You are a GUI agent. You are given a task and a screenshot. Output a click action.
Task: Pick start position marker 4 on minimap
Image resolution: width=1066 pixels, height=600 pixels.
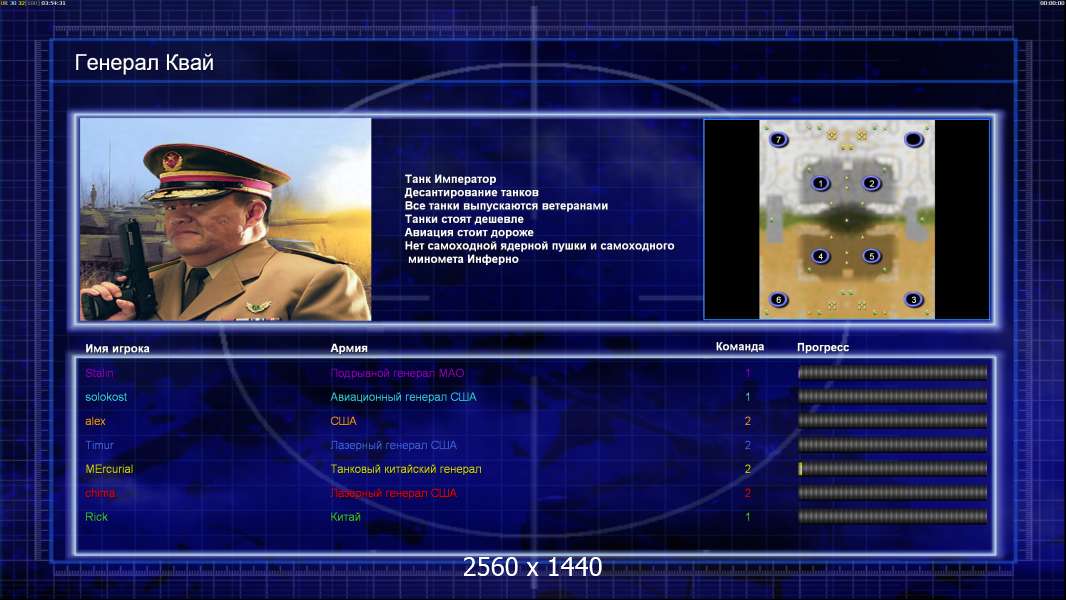coord(821,257)
